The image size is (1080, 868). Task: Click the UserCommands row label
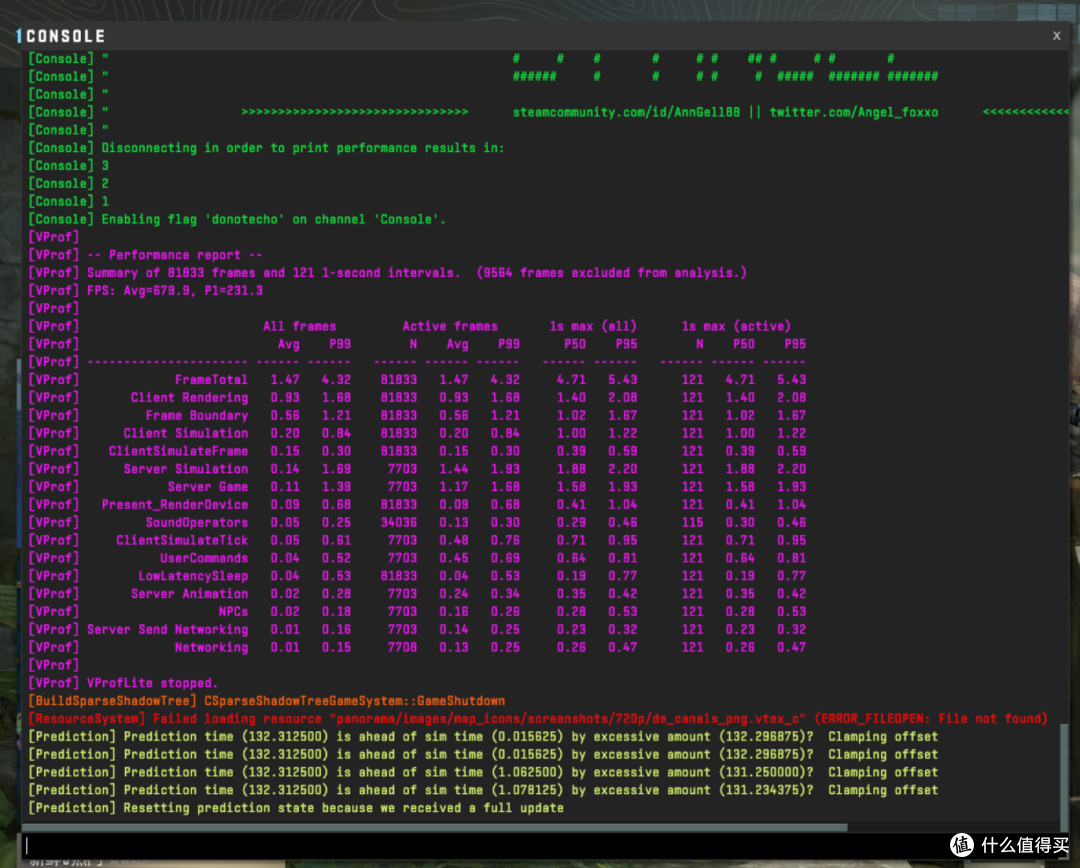click(204, 558)
